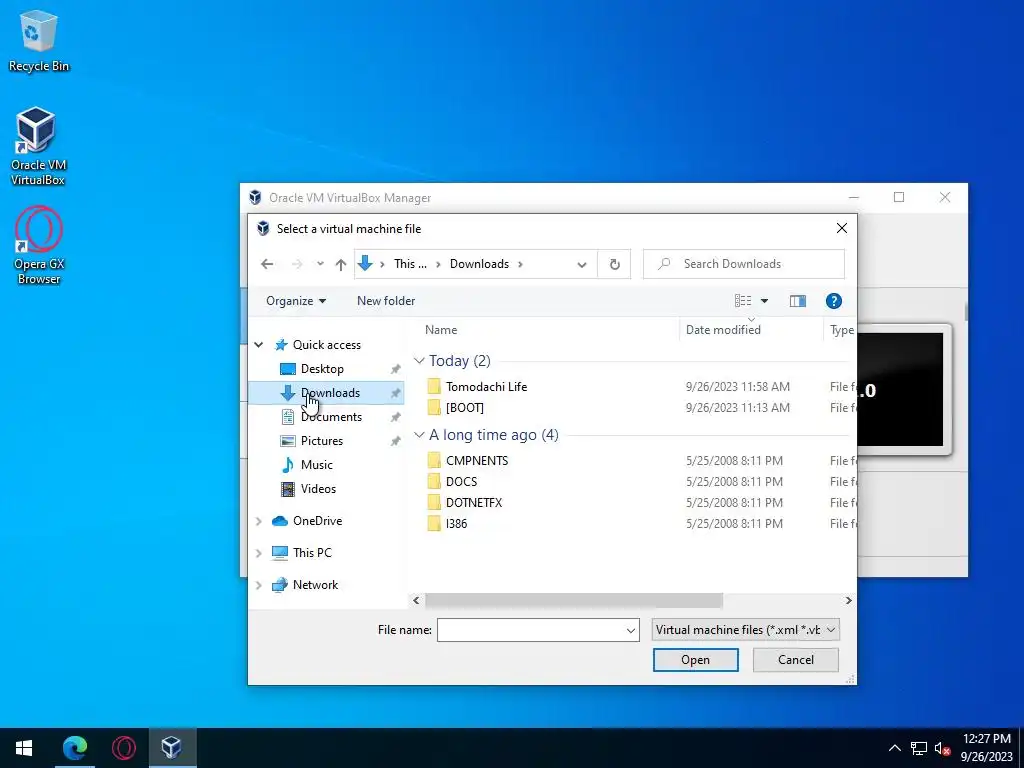Screen dimensions: 1024x768
Task: Sort by the Date modified column header
Action: [723, 330]
